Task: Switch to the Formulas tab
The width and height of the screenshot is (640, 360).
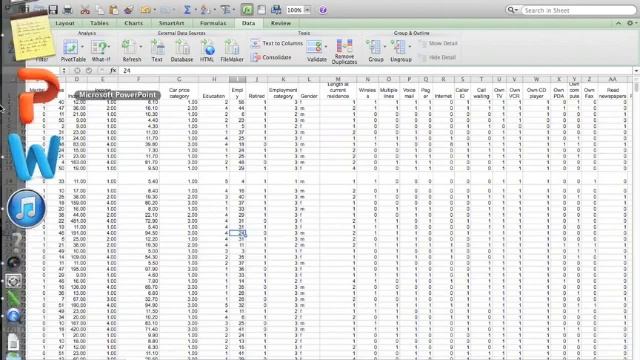Action: pyautogui.click(x=213, y=23)
